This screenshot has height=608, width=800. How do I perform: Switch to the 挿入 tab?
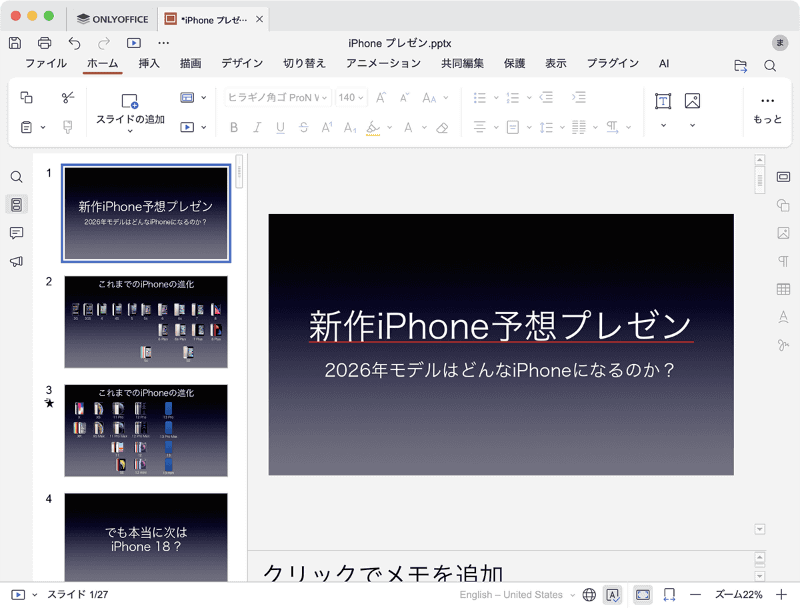(149, 63)
